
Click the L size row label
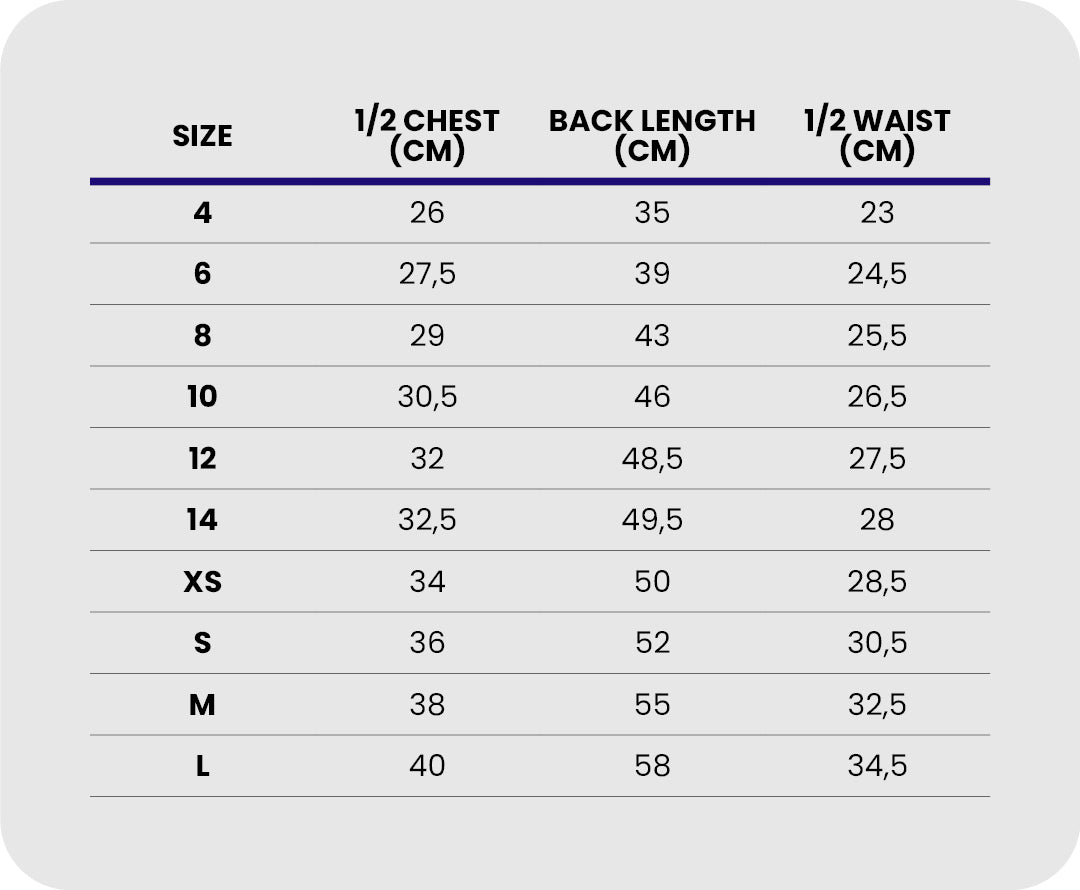(202, 766)
